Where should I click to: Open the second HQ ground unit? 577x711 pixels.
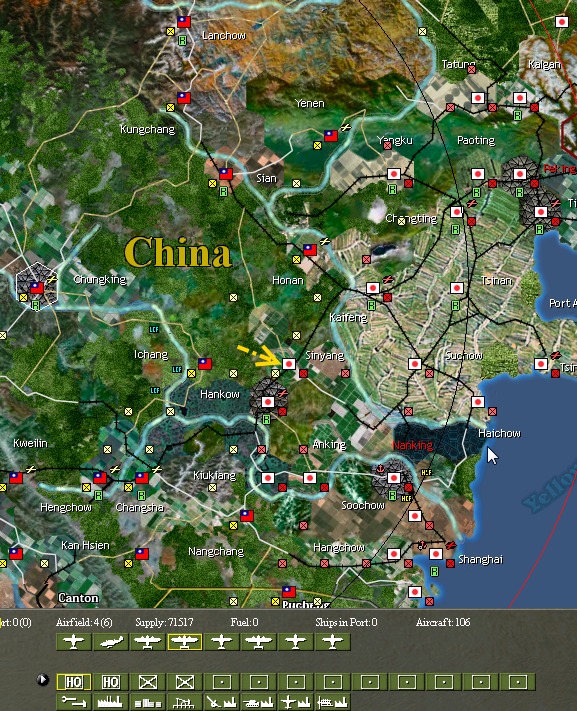[111, 682]
